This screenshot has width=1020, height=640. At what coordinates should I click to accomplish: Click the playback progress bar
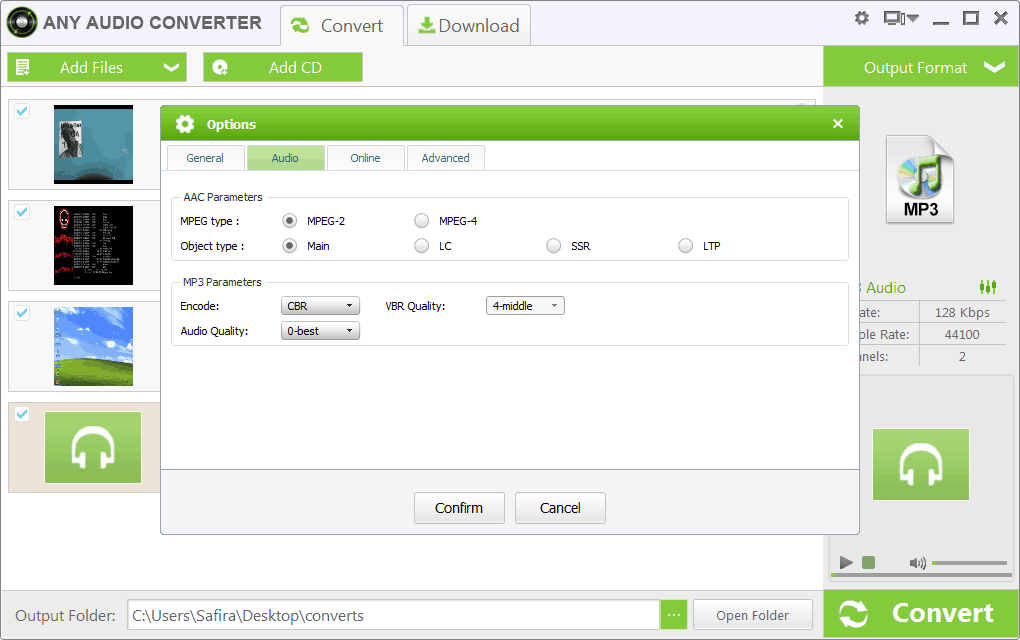[x=921, y=575]
